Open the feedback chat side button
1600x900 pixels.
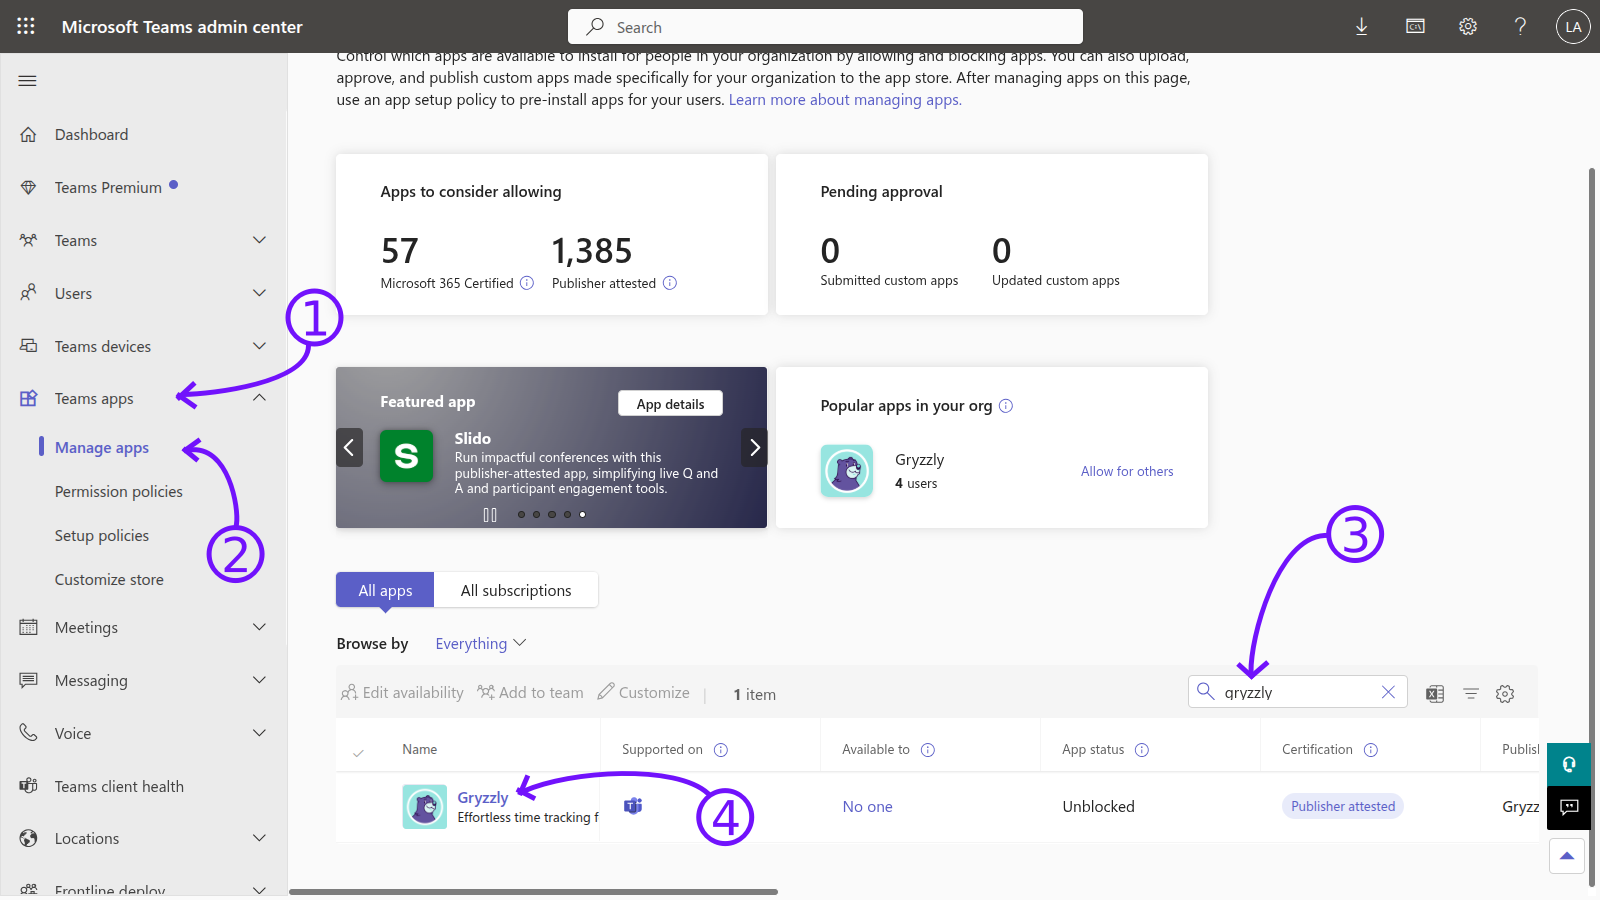coord(1569,808)
